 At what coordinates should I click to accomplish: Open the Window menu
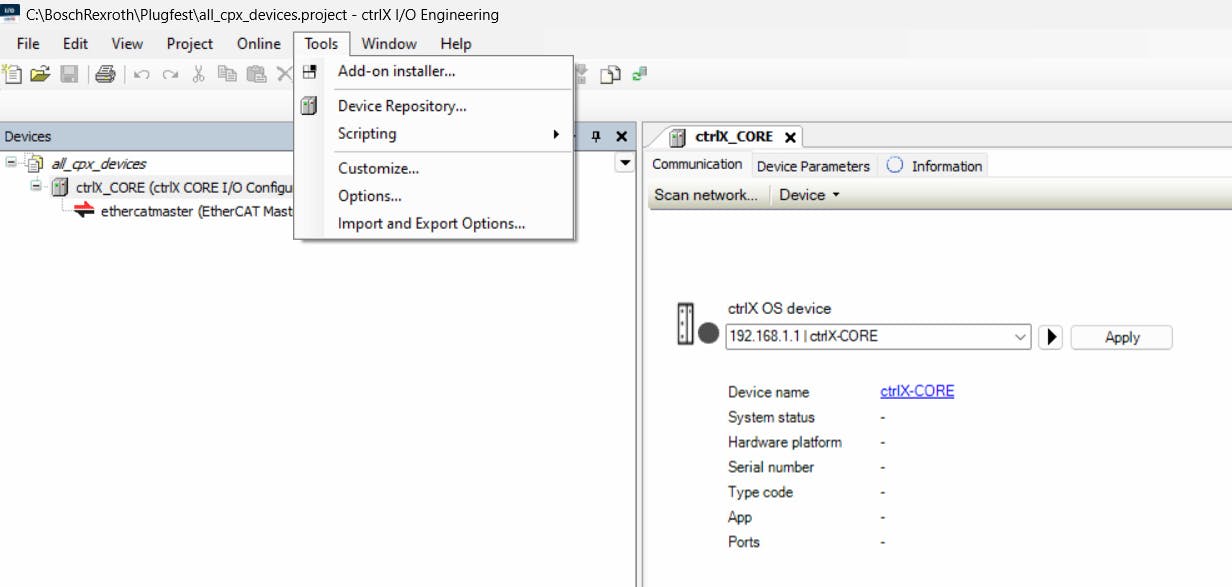point(389,44)
